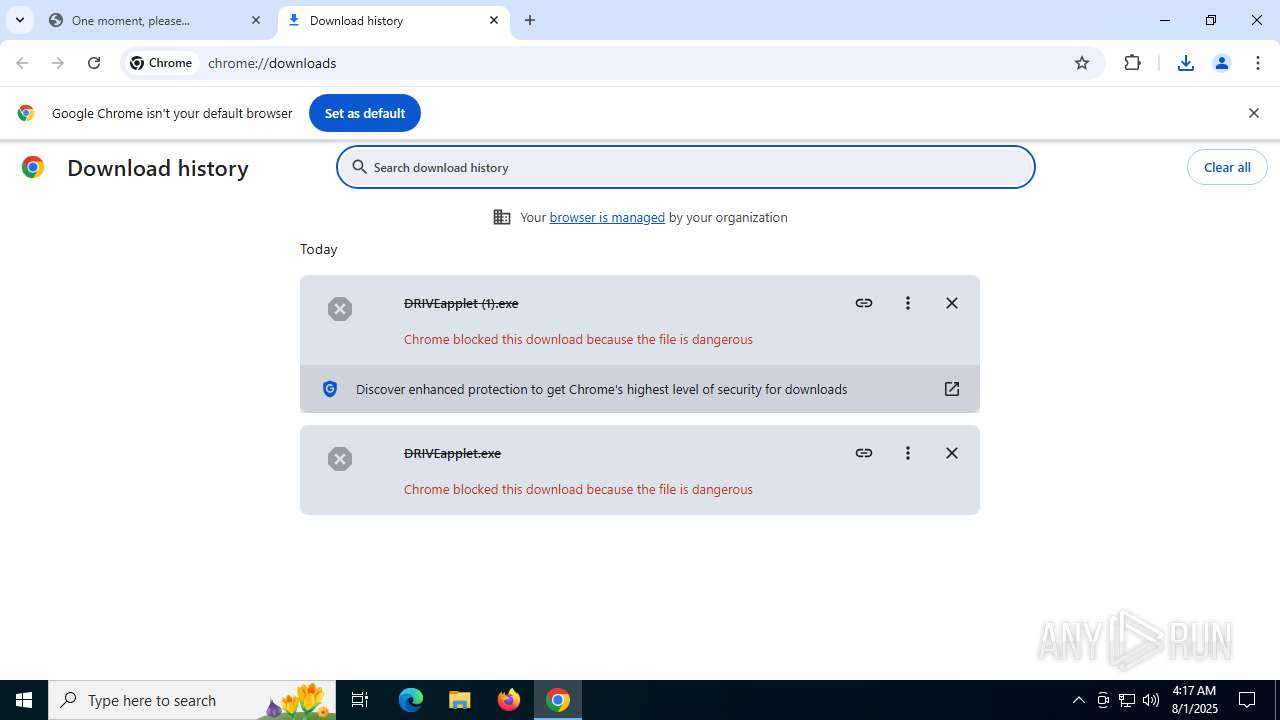
Task: Copy download link for DRIVEapplet.exe
Action: tap(864, 453)
